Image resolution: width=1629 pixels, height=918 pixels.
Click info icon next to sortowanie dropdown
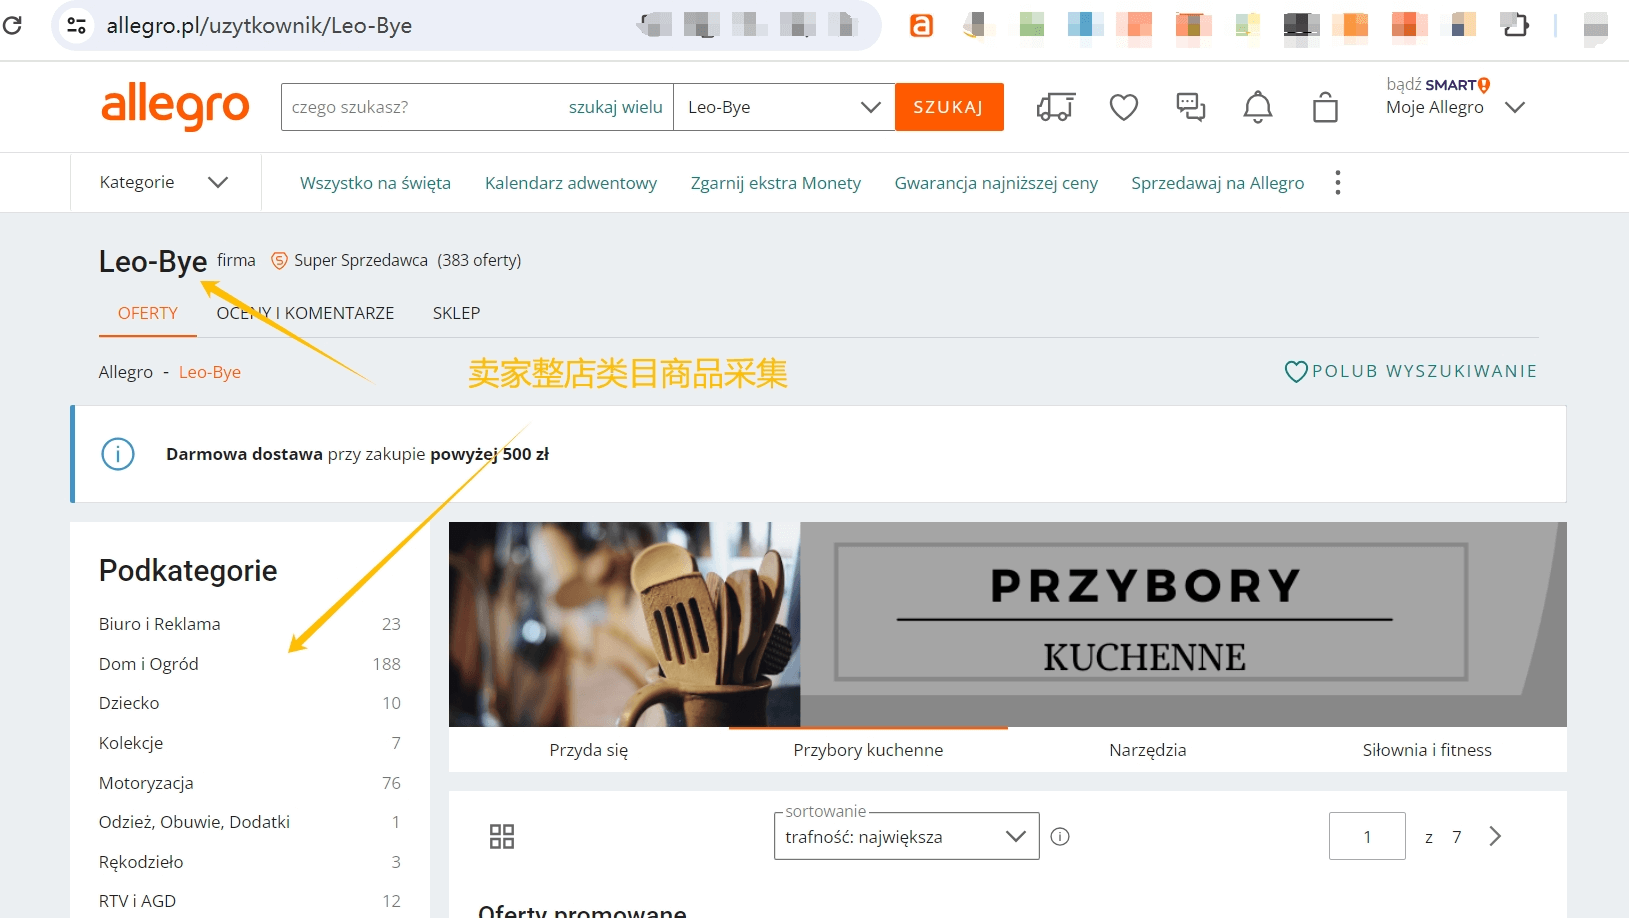1060,836
